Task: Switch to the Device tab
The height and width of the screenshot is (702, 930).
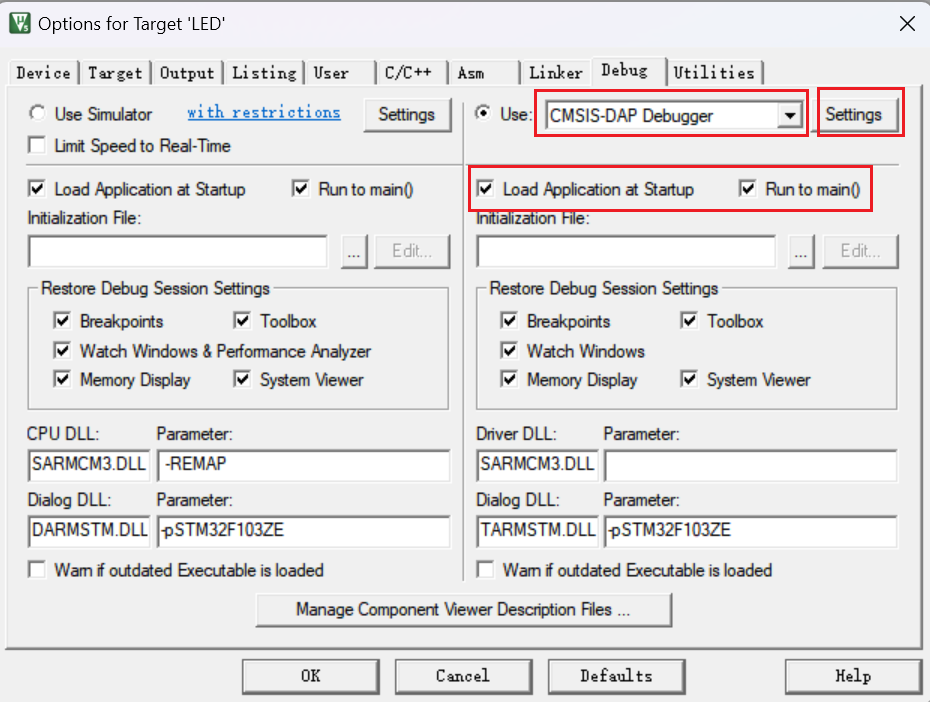Action: (x=43, y=73)
